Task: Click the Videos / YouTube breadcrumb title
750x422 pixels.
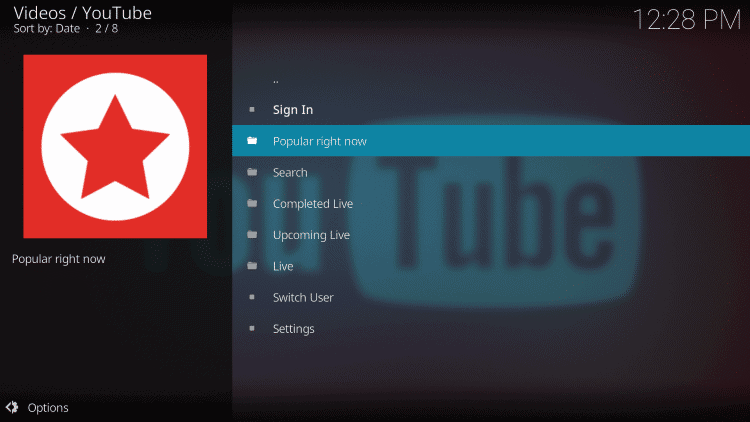Action: tap(82, 13)
